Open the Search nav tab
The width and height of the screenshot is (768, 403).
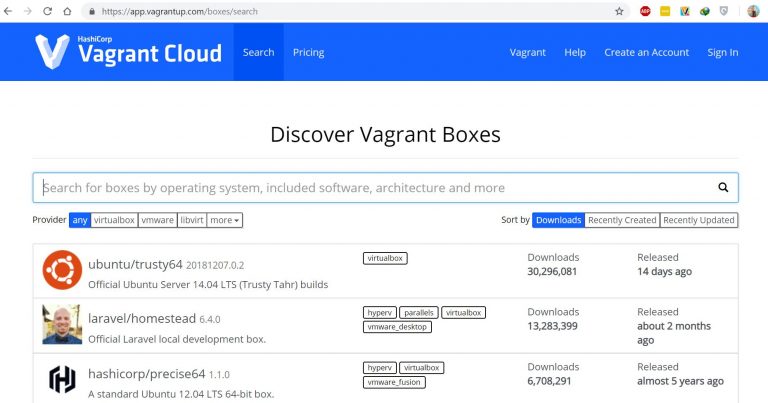259,52
